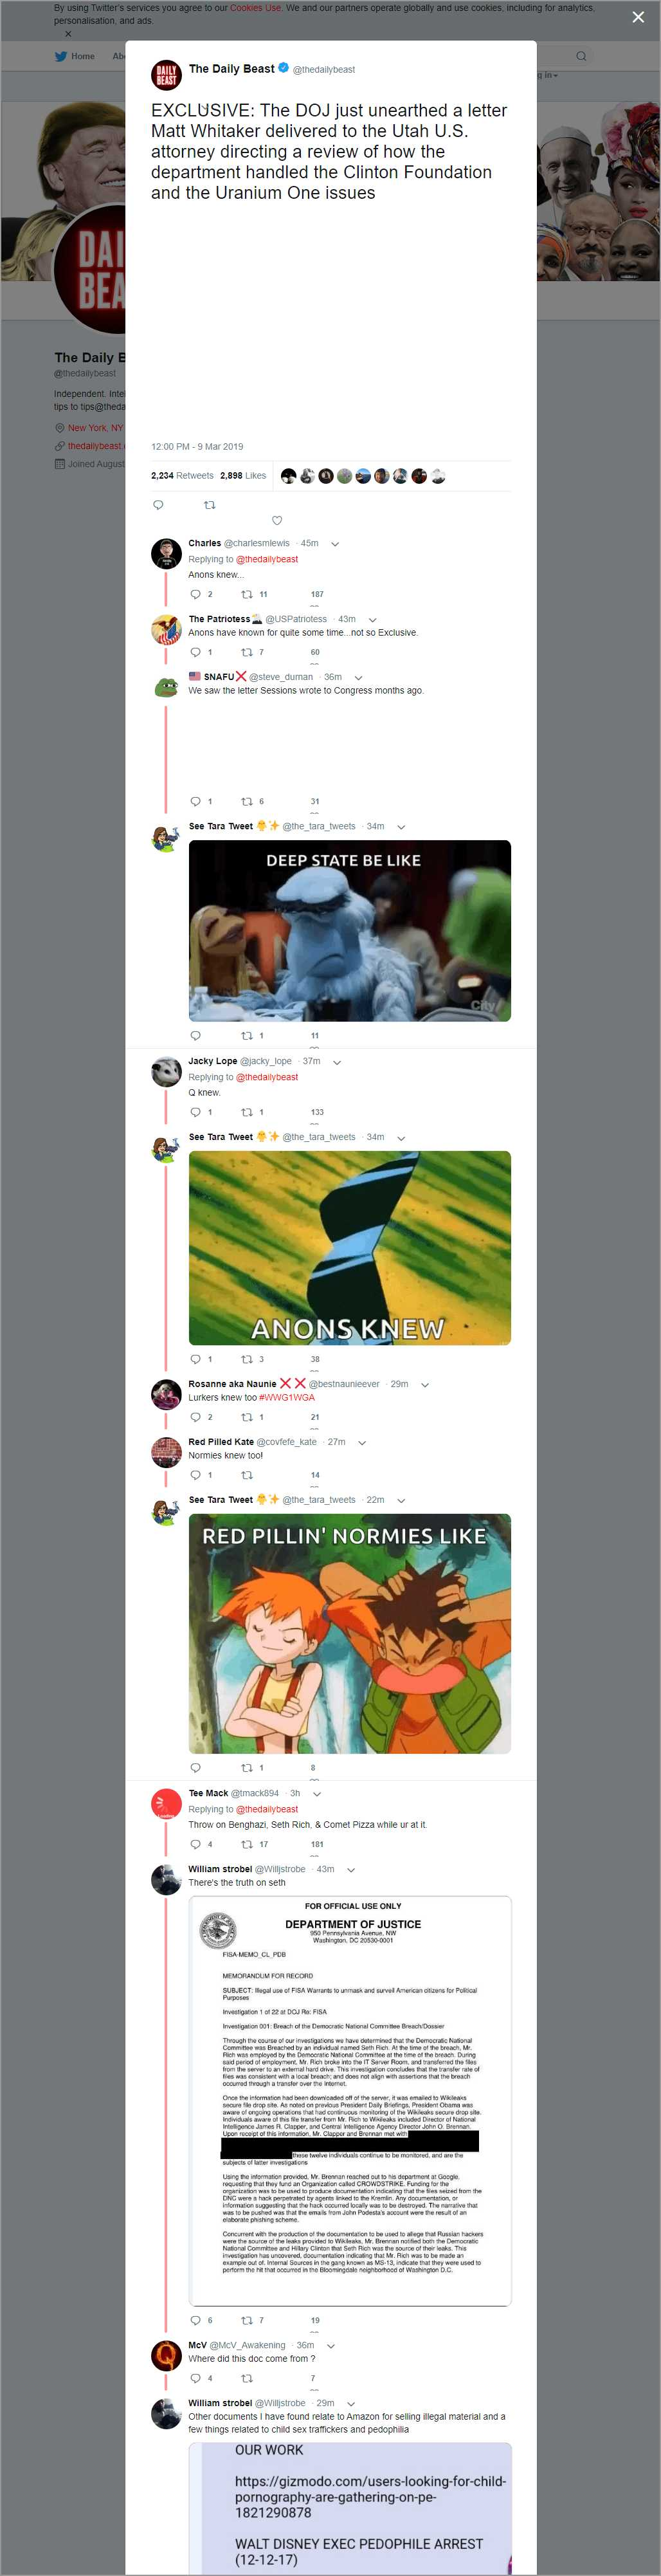Open #WWG1WGA hashtag link
The width and height of the screenshot is (661, 2576).
[x=287, y=1398]
